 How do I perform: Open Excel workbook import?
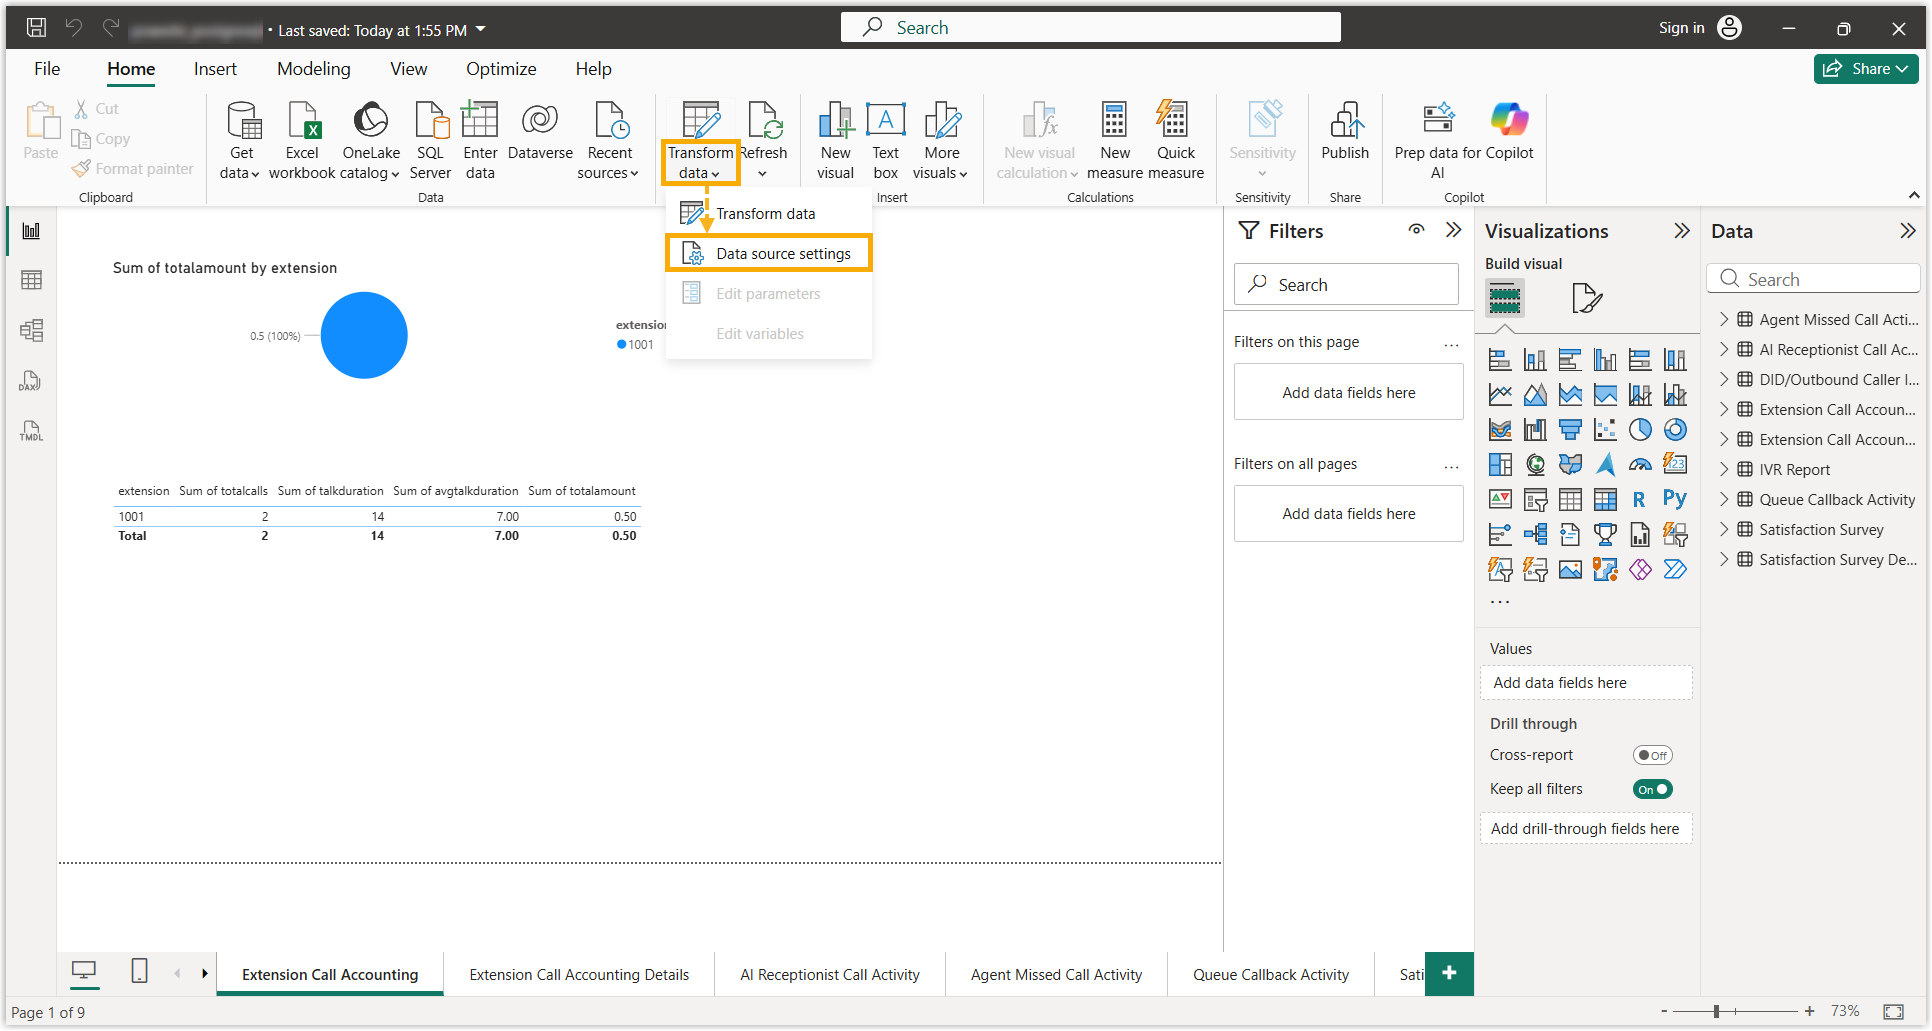pyautogui.click(x=302, y=140)
